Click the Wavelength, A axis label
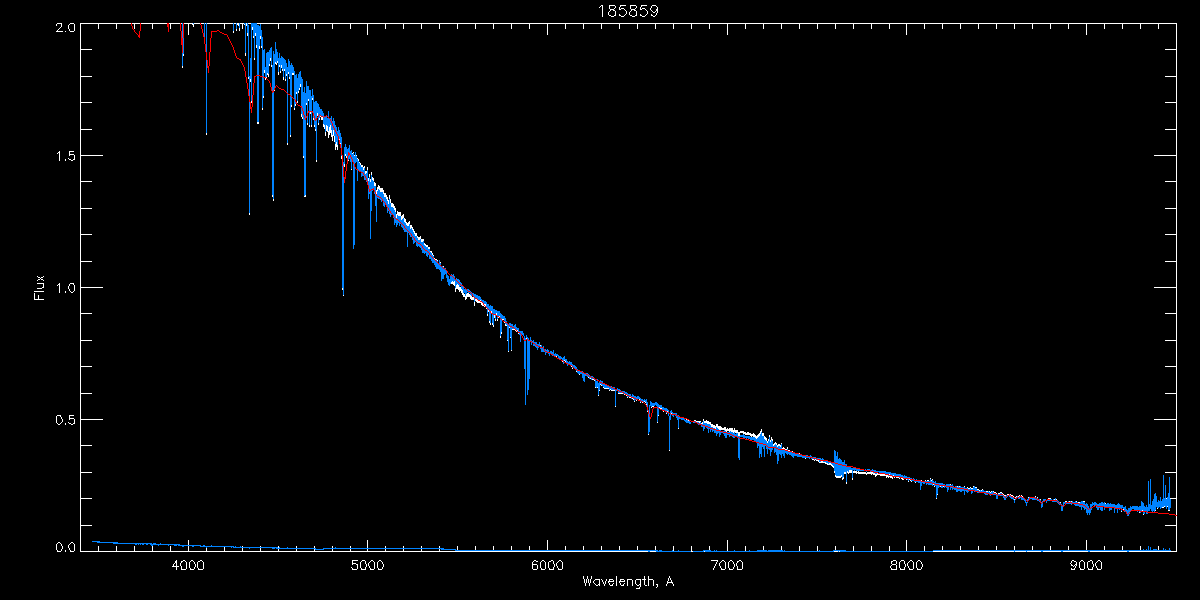Screen dimensions: 1200x600 pyautogui.click(x=627, y=581)
